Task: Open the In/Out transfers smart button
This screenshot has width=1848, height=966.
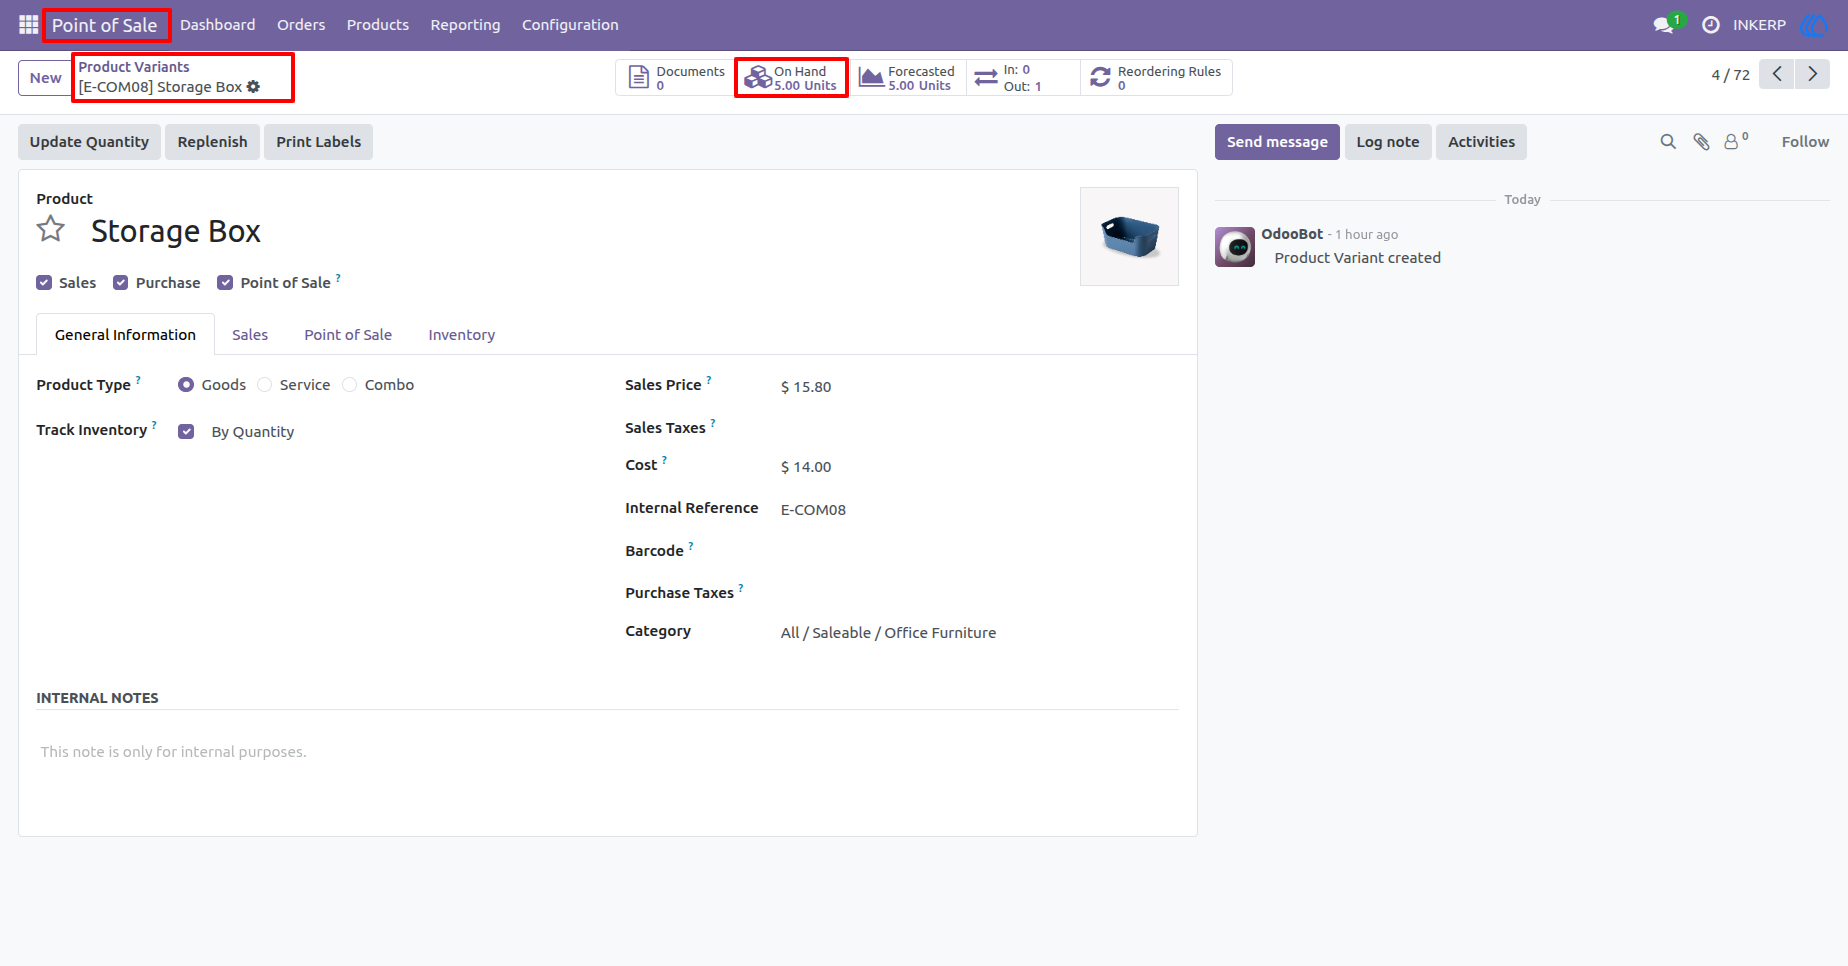Action: (1023, 78)
